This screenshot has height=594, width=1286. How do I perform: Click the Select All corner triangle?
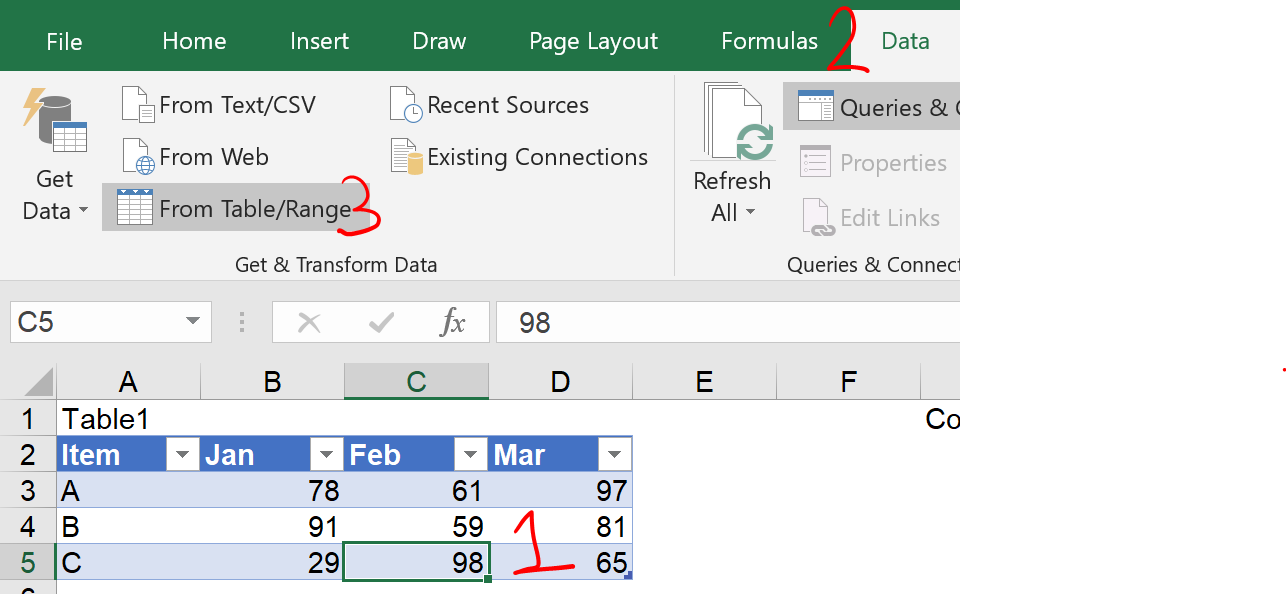[39, 382]
